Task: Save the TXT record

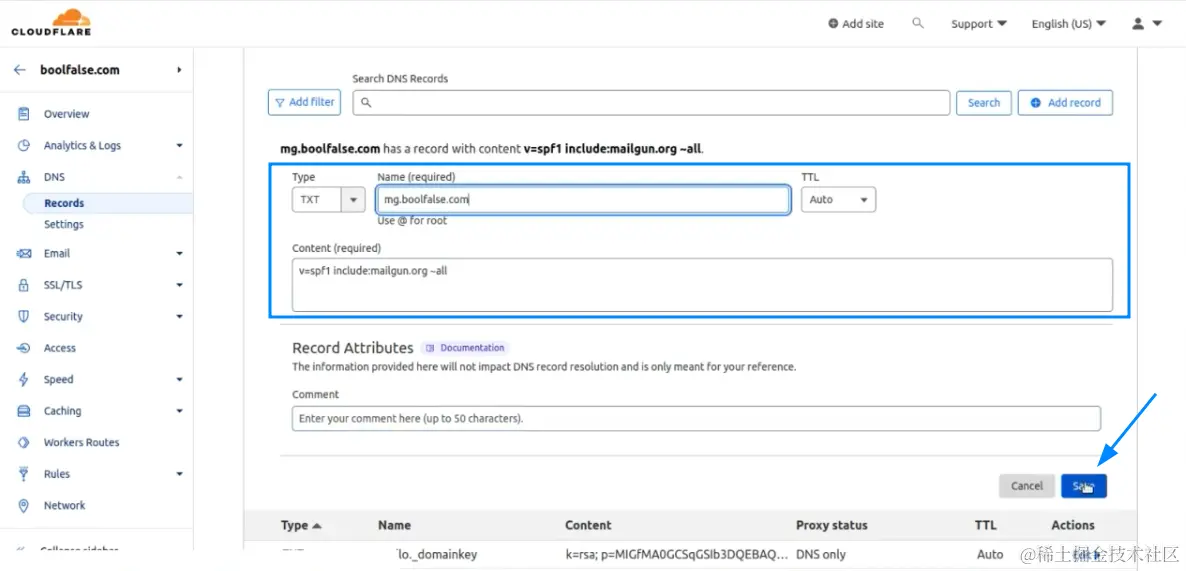Action: 1084,486
